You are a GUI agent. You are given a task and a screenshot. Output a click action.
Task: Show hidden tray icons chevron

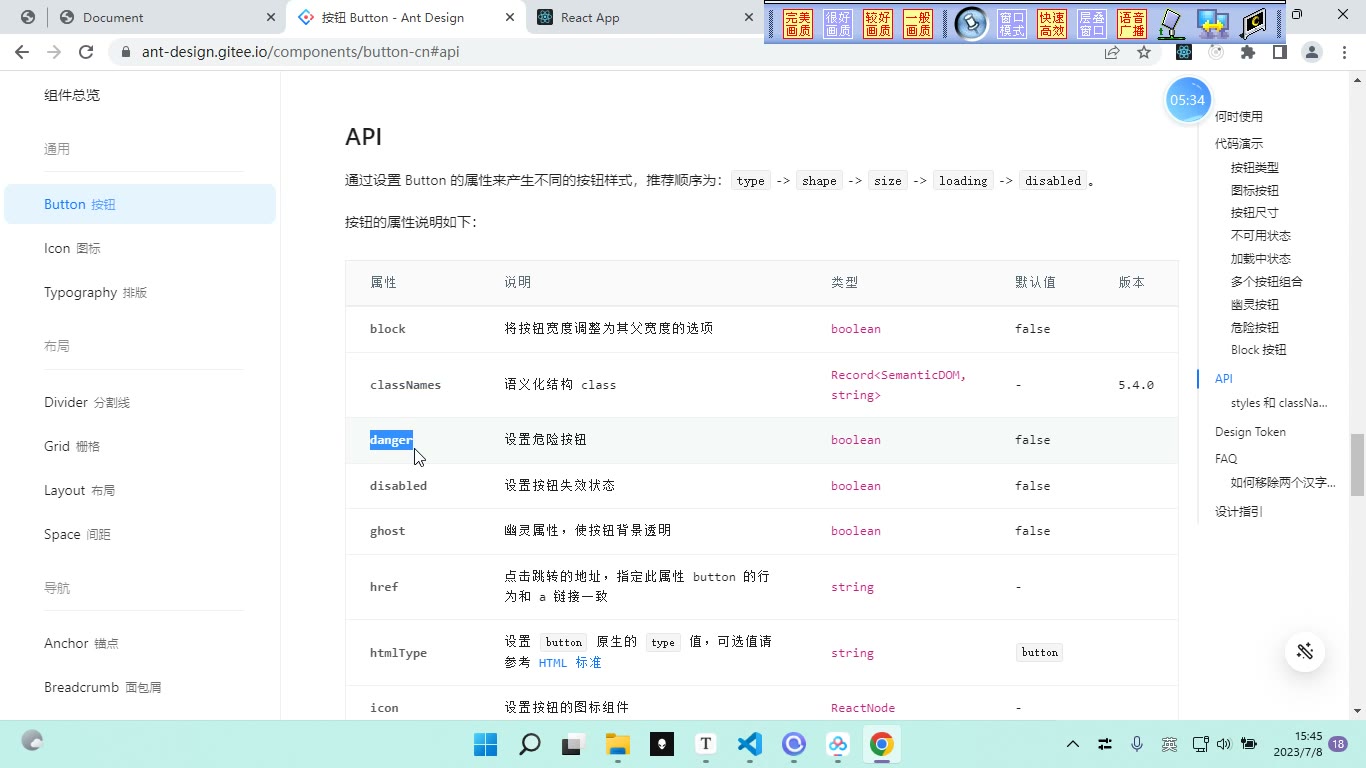click(x=1073, y=744)
